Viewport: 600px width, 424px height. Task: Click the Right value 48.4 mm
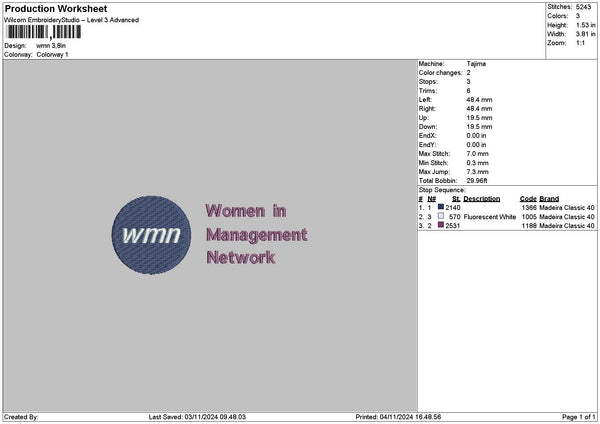(x=479, y=109)
